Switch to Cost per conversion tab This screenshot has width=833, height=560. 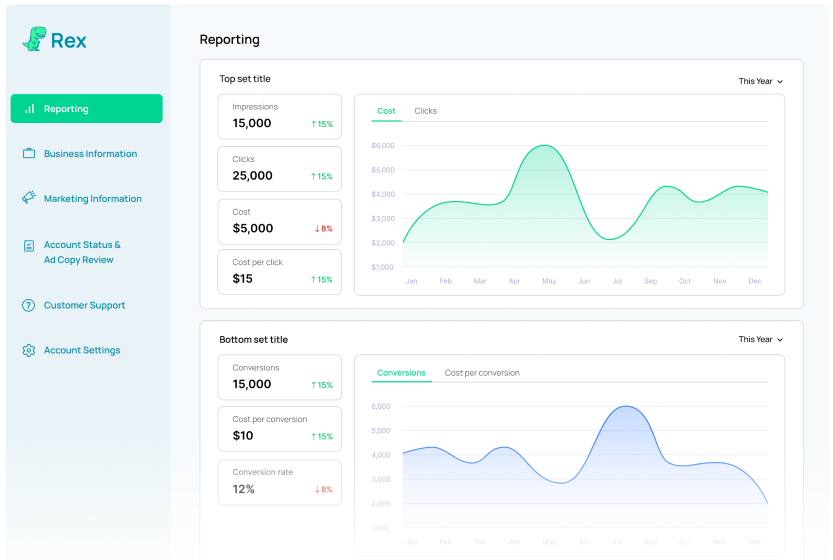(x=482, y=373)
